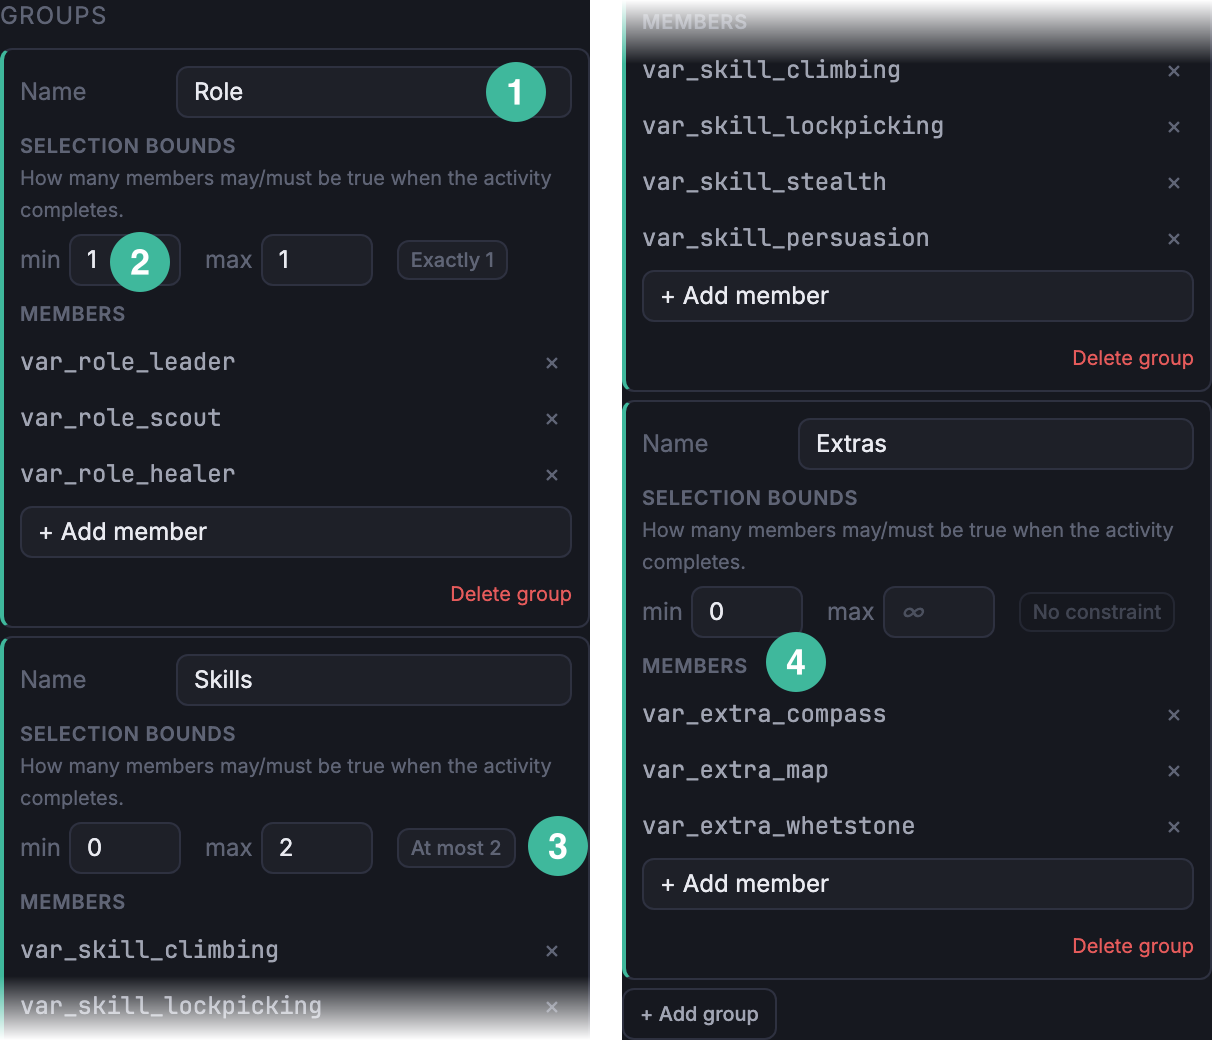Focus the Extras group min field
1212x1040 pixels.
coord(747,612)
